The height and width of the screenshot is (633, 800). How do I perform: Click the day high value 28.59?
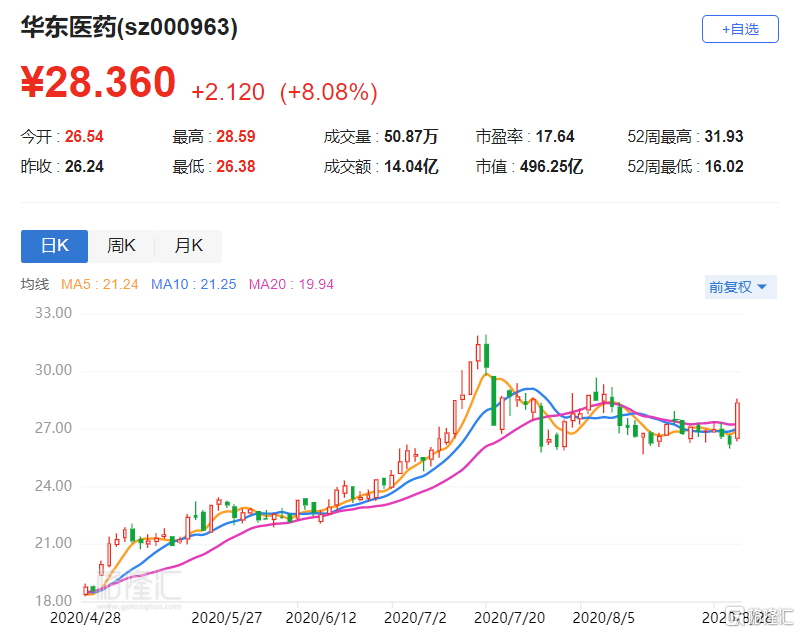pyautogui.click(x=236, y=137)
